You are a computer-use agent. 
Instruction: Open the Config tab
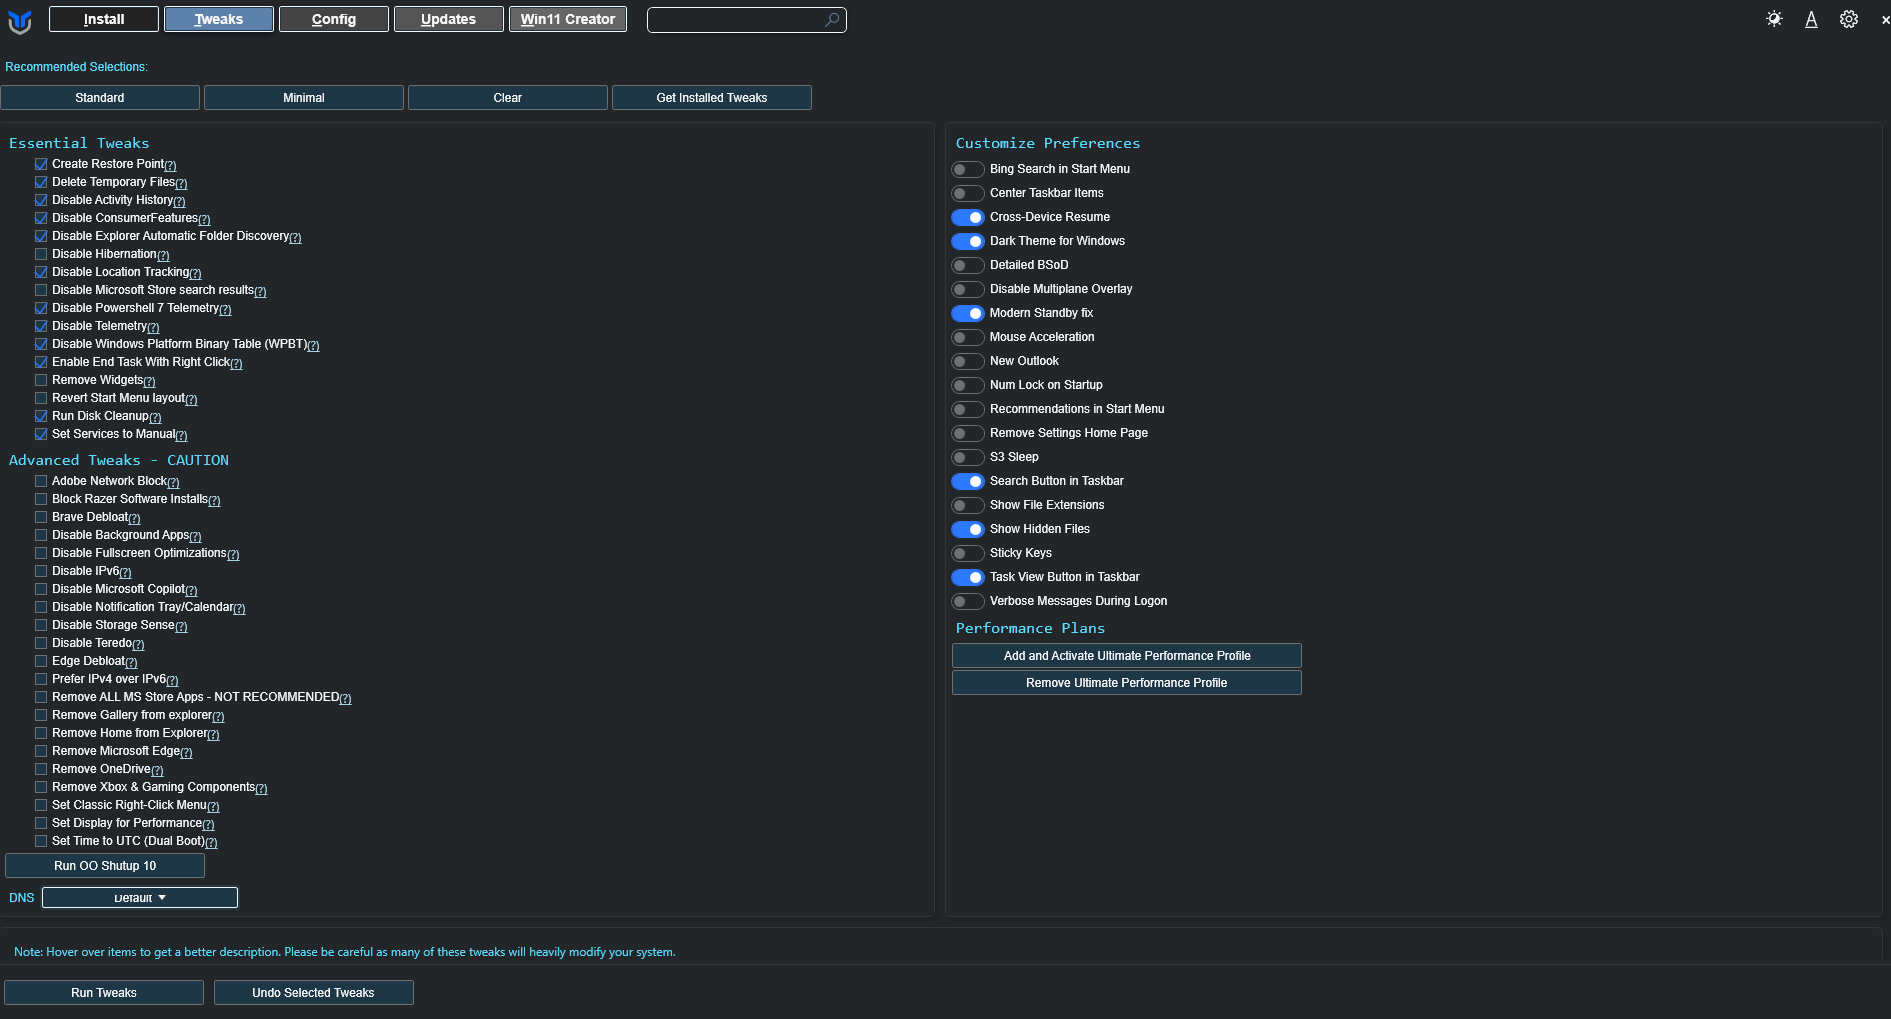tap(334, 19)
